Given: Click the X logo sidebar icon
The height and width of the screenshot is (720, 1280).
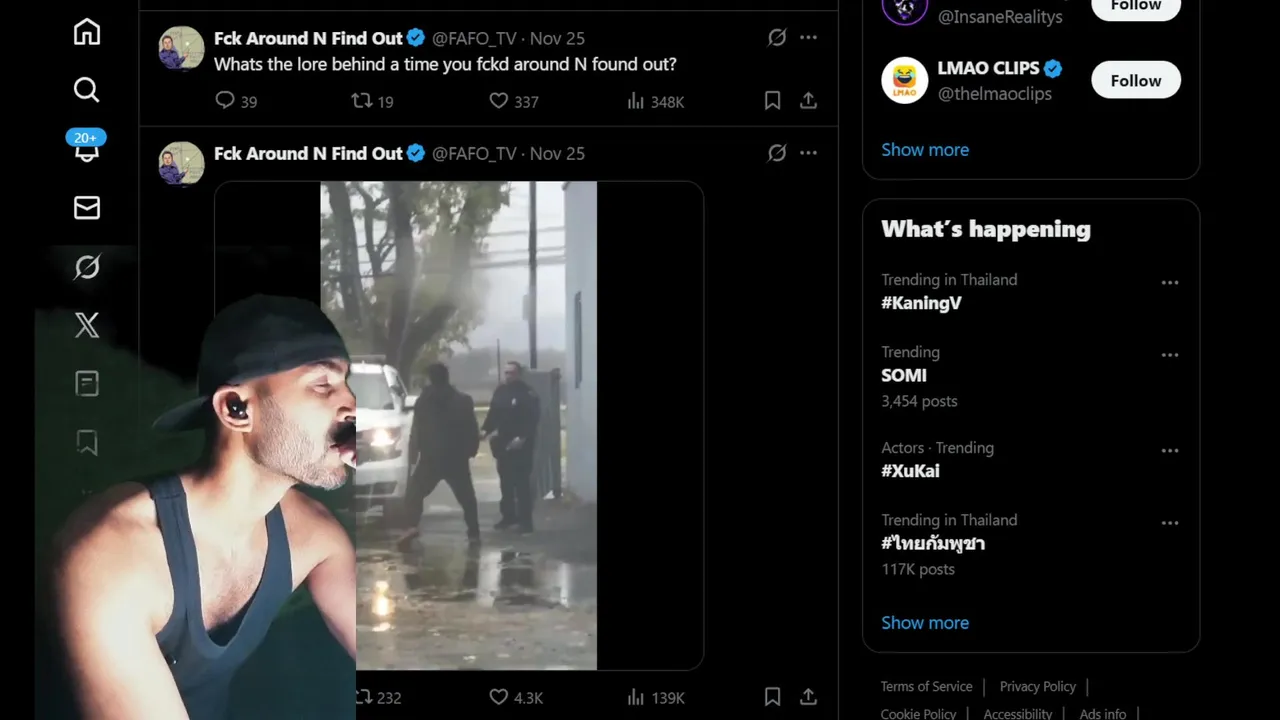Looking at the screenshot, I should click(x=87, y=325).
